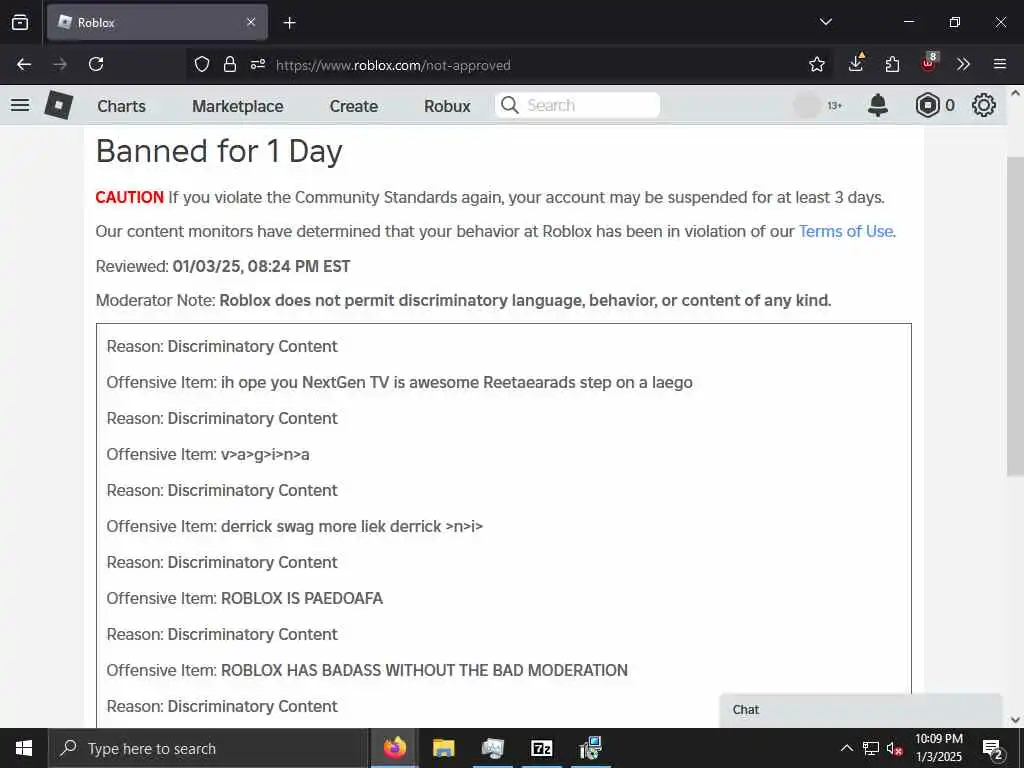Click offensive item ROBLOX IS PAEDOAFA
This screenshot has height=768, width=1024.
[x=302, y=598]
